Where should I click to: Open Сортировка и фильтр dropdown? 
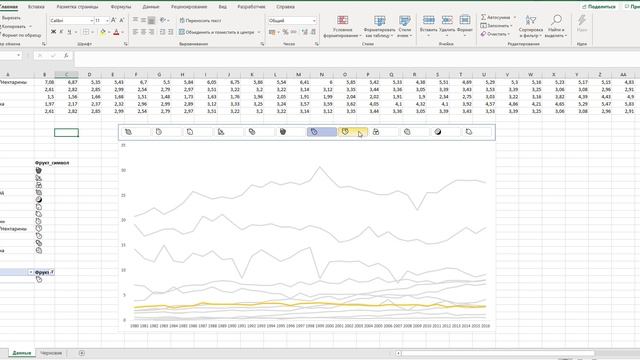531,27
